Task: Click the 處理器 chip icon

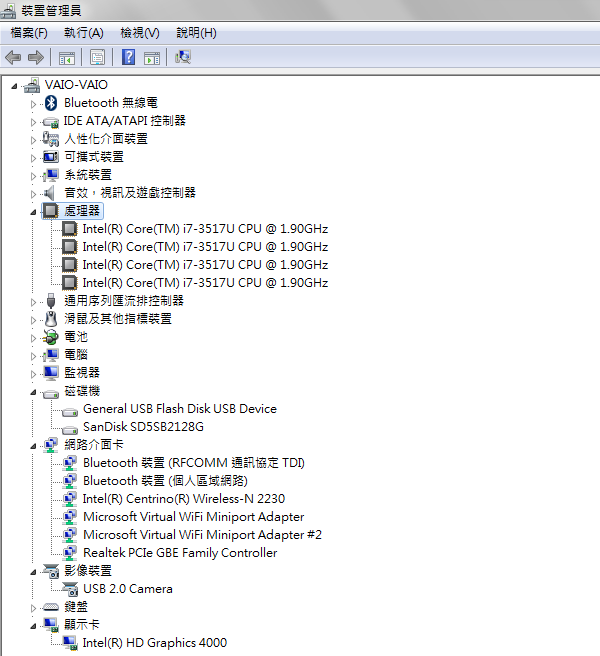Action: [x=51, y=211]
